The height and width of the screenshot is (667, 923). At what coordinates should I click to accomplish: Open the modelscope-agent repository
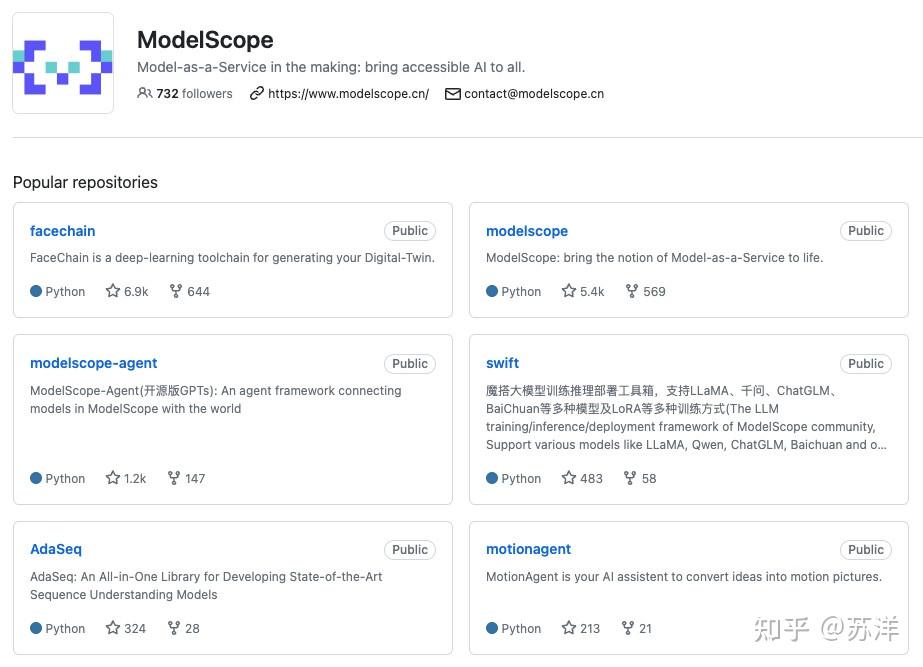tap(94, 363)
